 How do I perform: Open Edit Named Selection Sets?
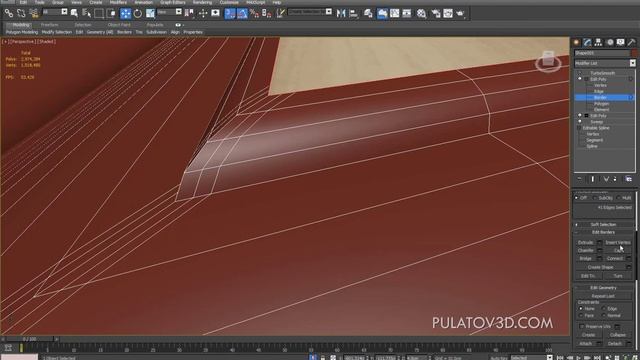(x=280, y=13)
